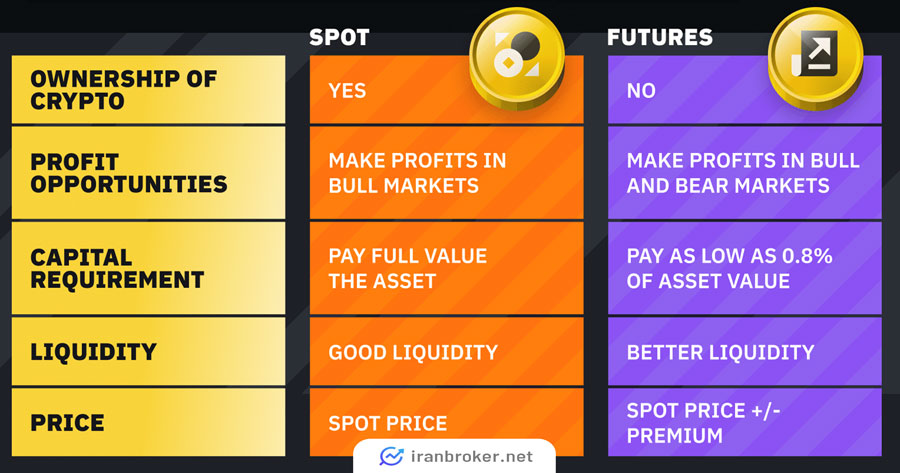
Task: Select the SPOT column heading
Action: 339,38
